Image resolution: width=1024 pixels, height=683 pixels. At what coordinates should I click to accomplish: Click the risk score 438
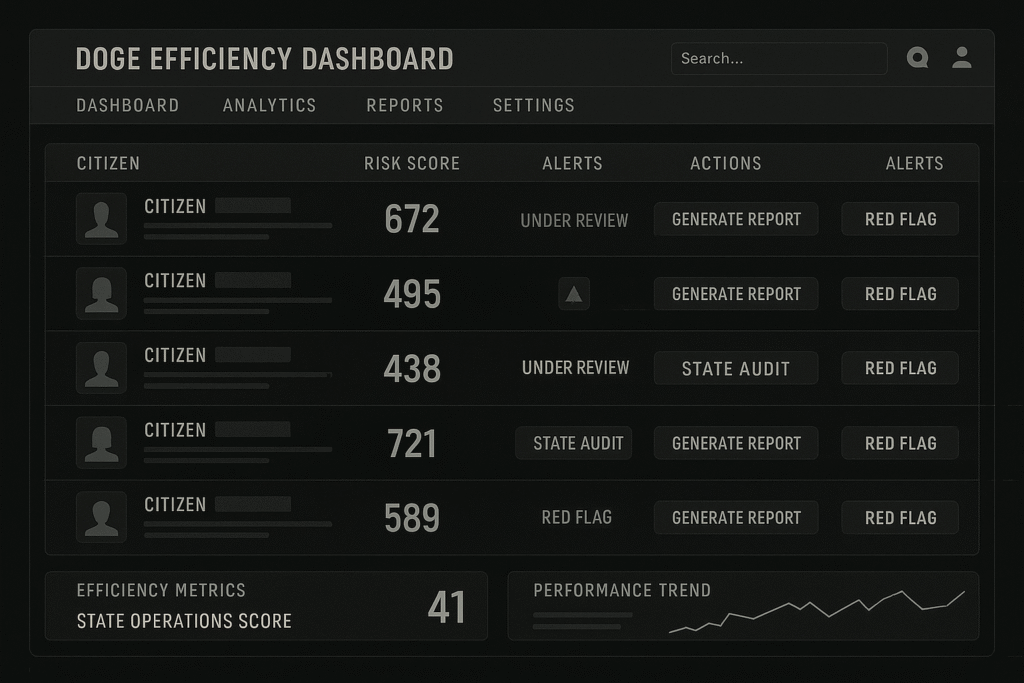click(412, 368)
